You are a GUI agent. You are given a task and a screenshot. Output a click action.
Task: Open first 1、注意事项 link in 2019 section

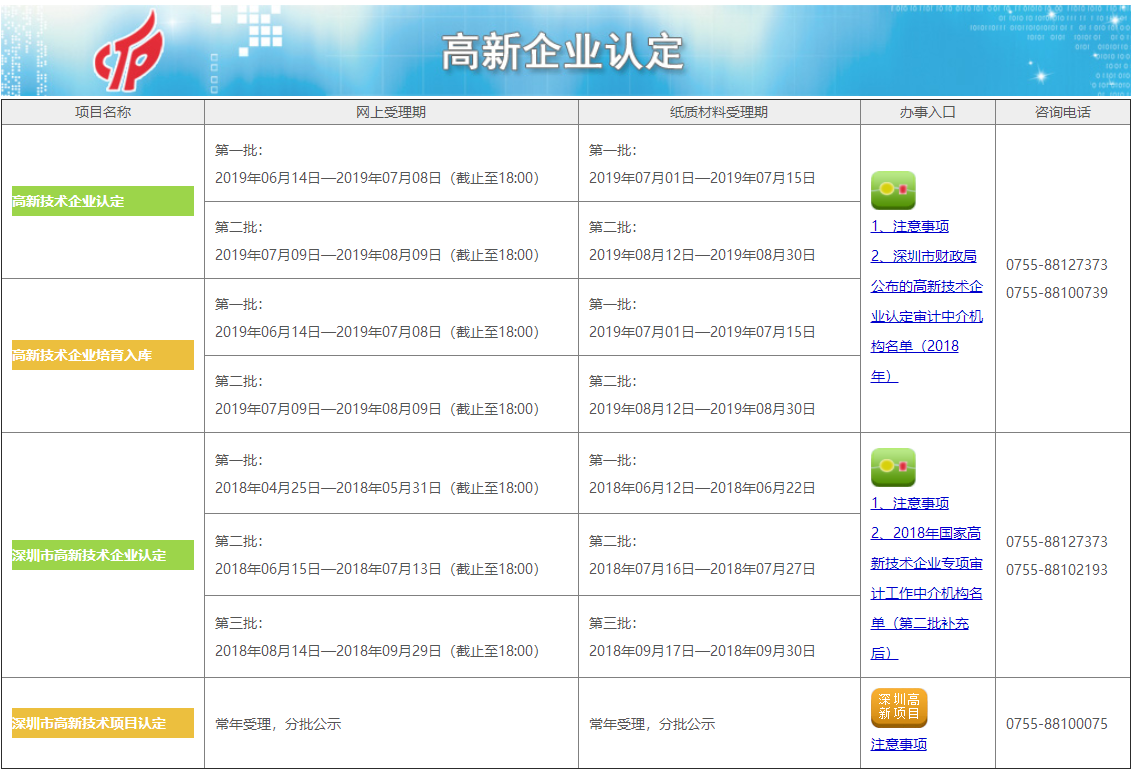click(x=910, y=226)
